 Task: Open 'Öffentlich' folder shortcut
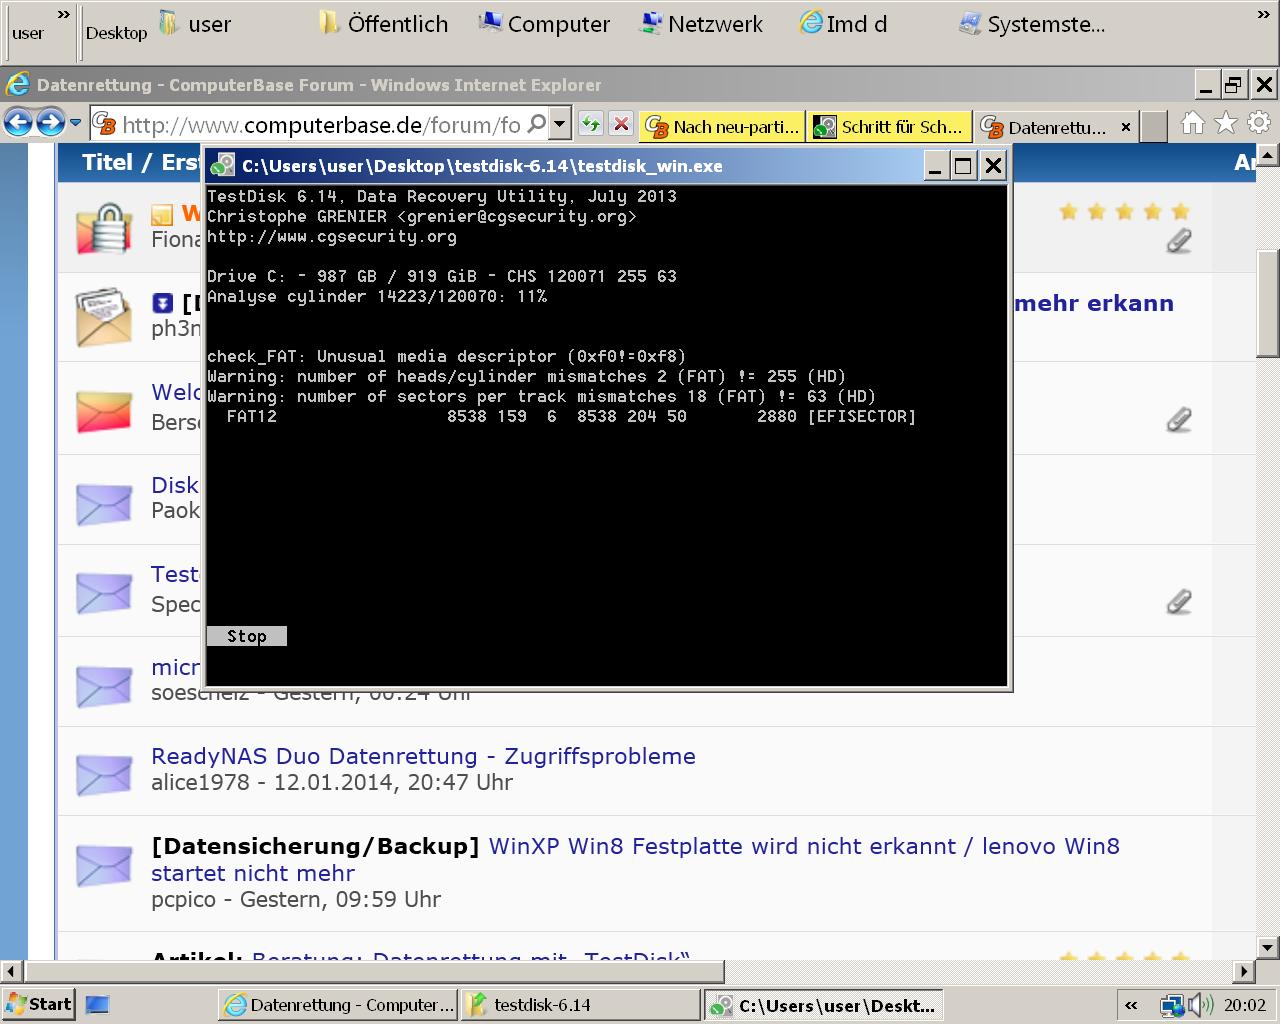[383, 24]
